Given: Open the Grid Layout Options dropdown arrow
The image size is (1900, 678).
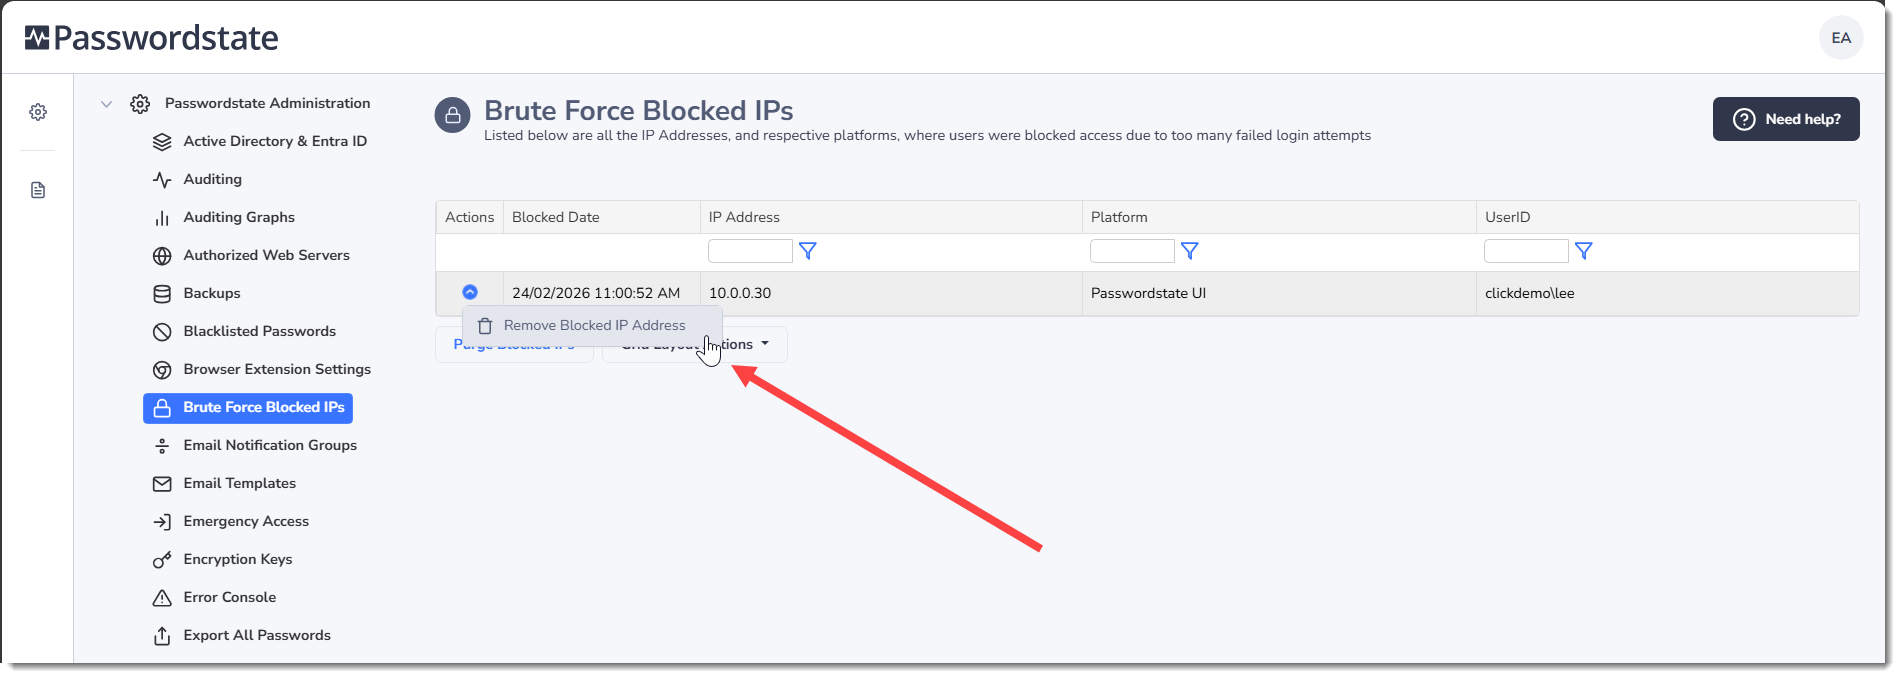Looking at the screenshot, I should coord(765,343).
